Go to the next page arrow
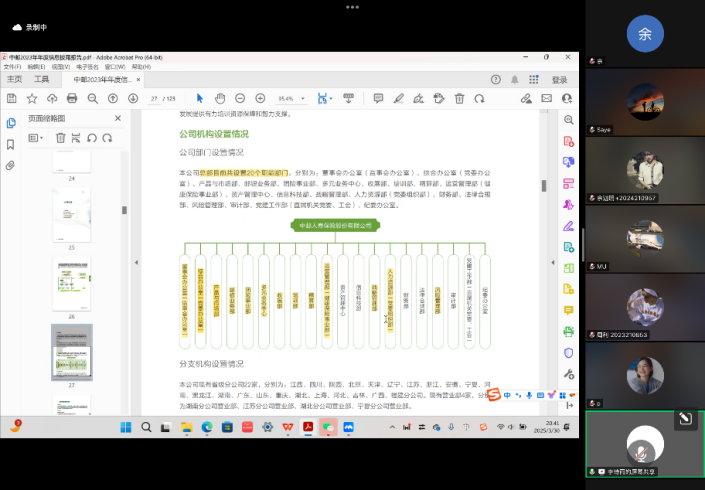705x490 pixels. (131, 98)
